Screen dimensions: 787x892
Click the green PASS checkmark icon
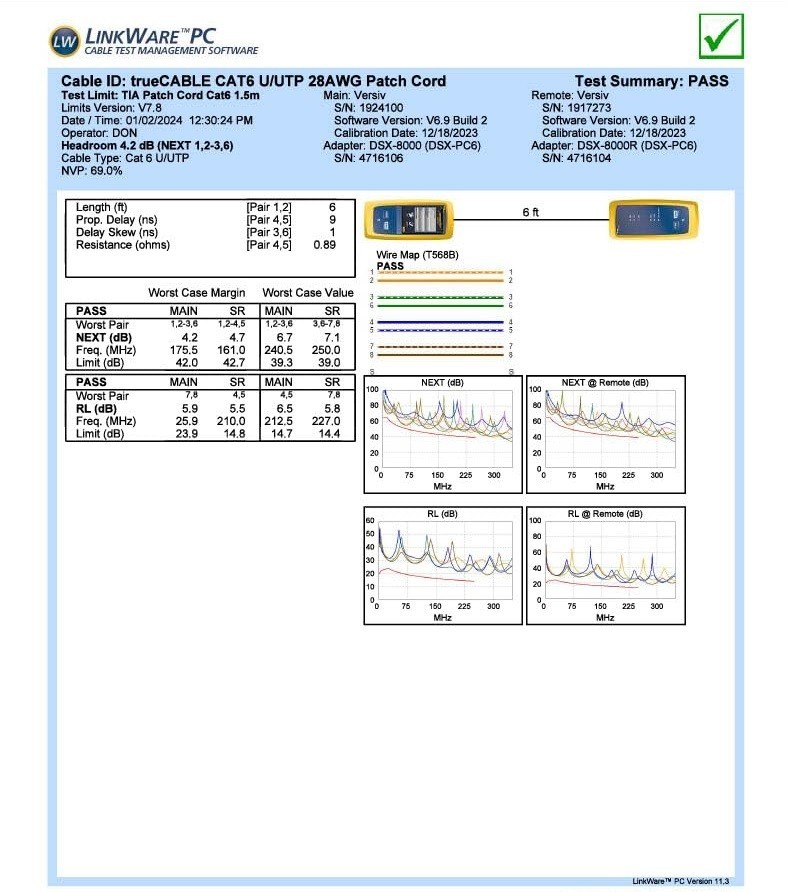pyautogui.click(x=719, y=36)
